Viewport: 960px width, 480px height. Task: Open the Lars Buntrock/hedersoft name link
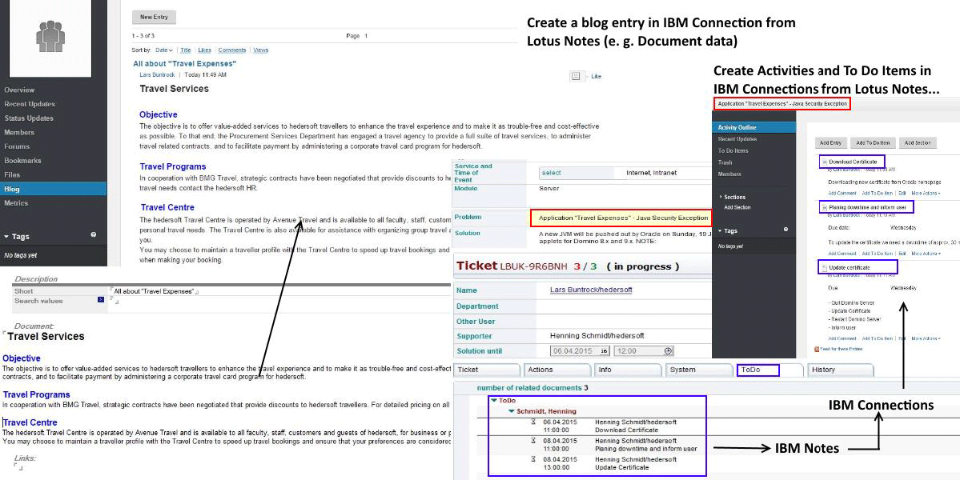[x=593, y=290]
